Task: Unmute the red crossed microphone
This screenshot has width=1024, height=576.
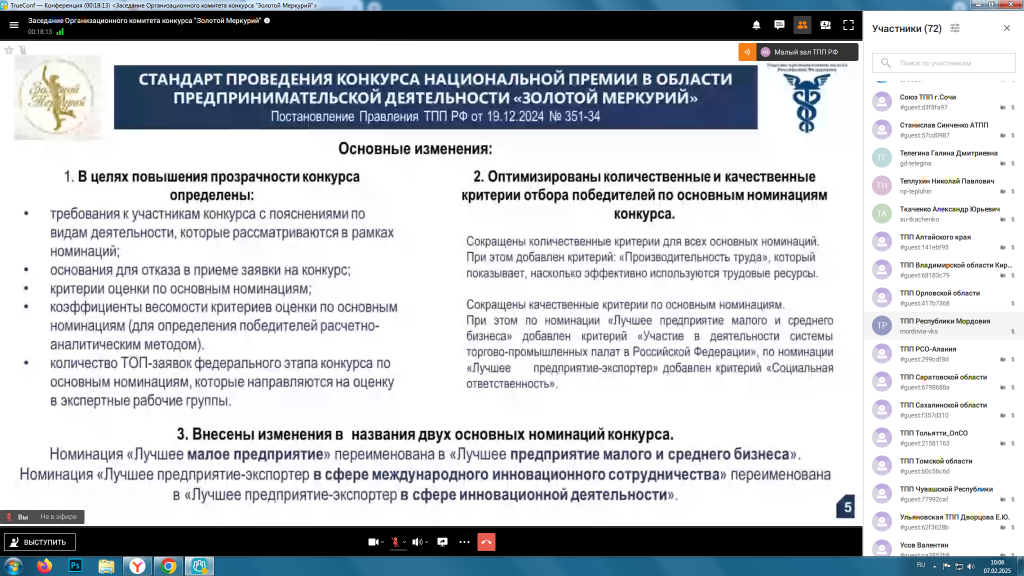Action: pyautogui.click(x=395, y=541)
